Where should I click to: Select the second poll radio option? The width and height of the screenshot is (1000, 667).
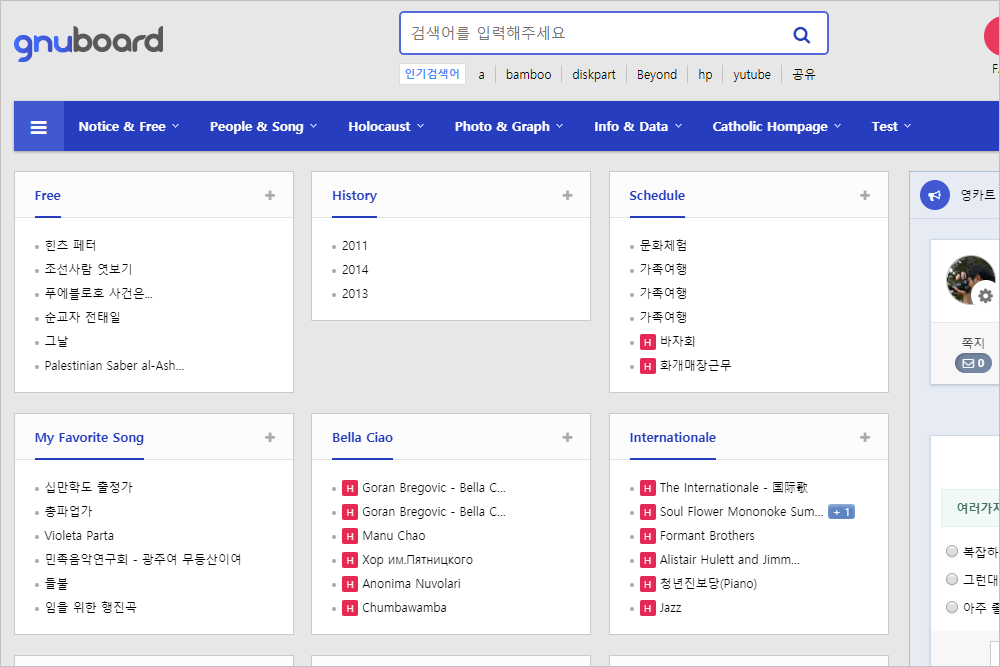(x=952, y=579)
